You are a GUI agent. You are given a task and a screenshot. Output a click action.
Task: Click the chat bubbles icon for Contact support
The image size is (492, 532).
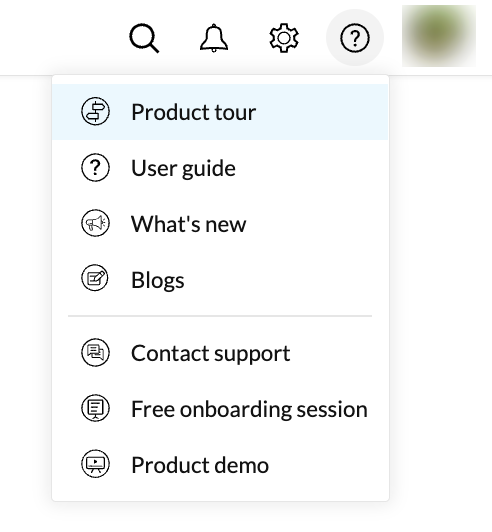coord(95,352)
